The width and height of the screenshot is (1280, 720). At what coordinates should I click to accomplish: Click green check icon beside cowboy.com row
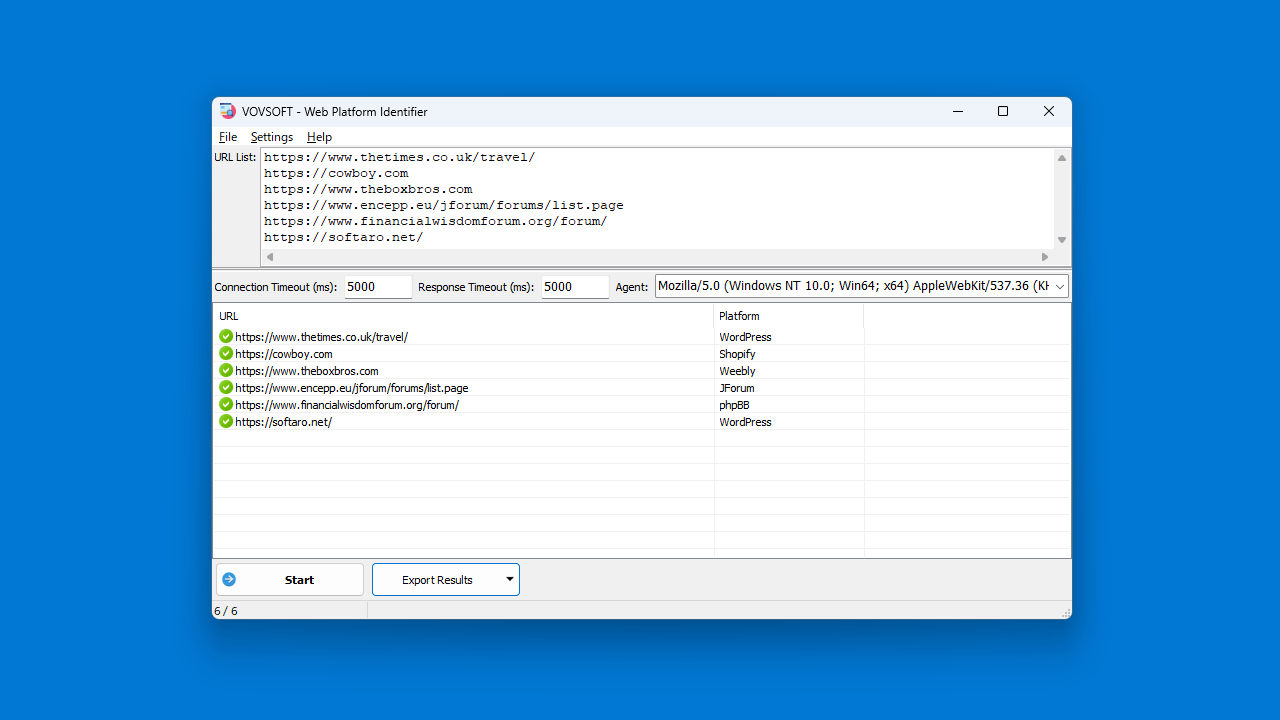click(226, 354)
